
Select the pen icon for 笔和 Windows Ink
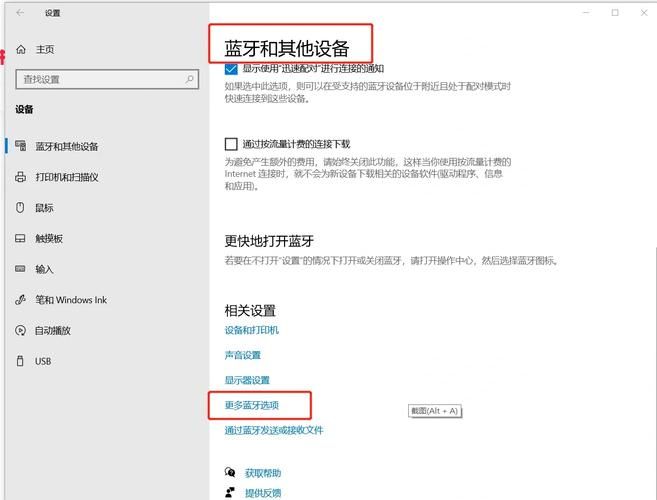20,300
